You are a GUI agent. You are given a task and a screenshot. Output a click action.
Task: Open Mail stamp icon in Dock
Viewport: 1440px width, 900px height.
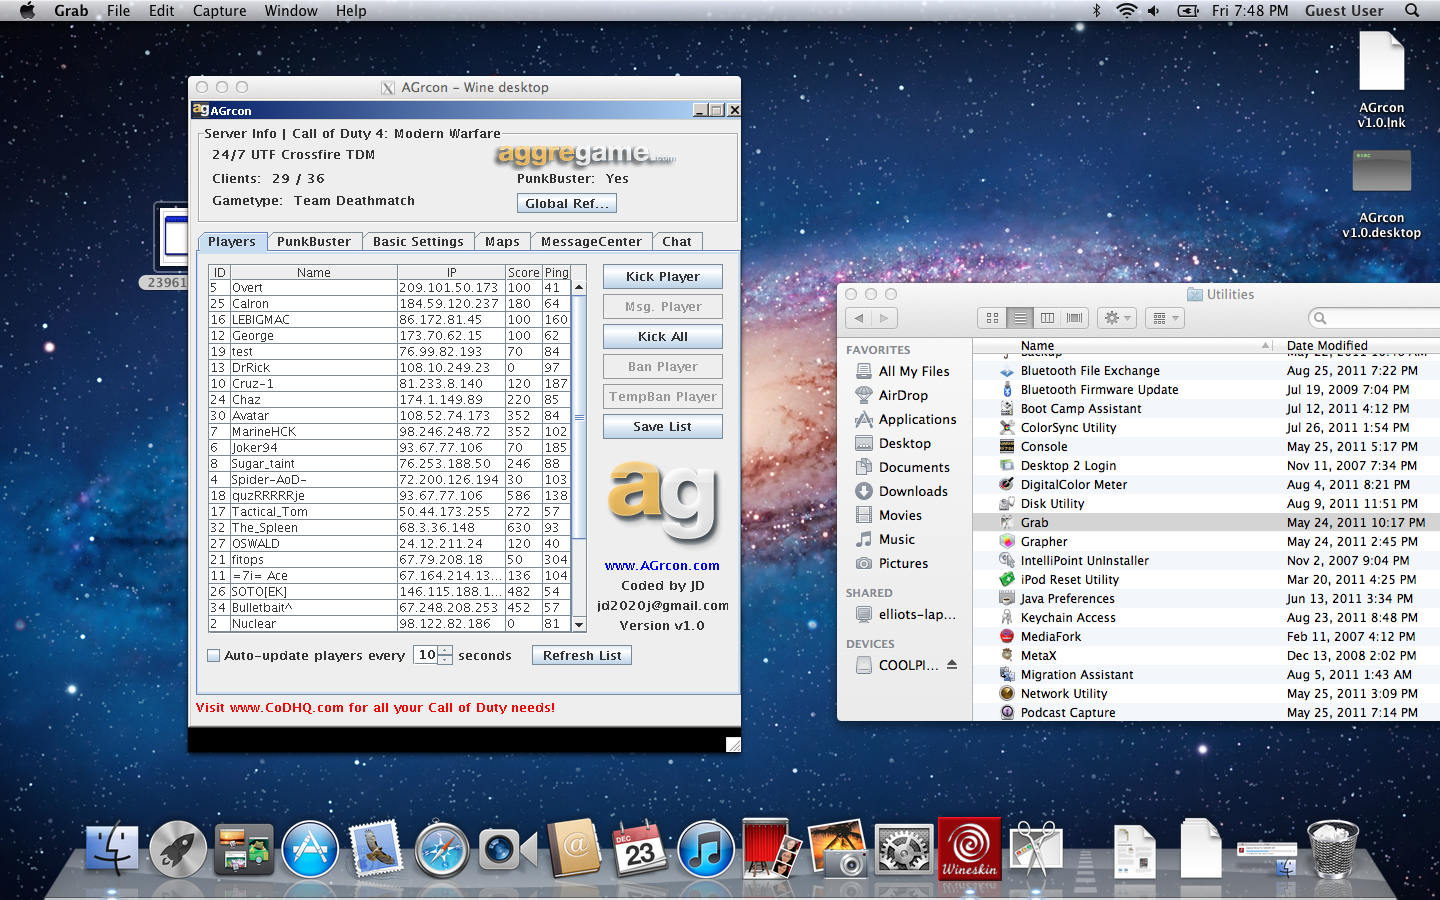click(376, 848)
